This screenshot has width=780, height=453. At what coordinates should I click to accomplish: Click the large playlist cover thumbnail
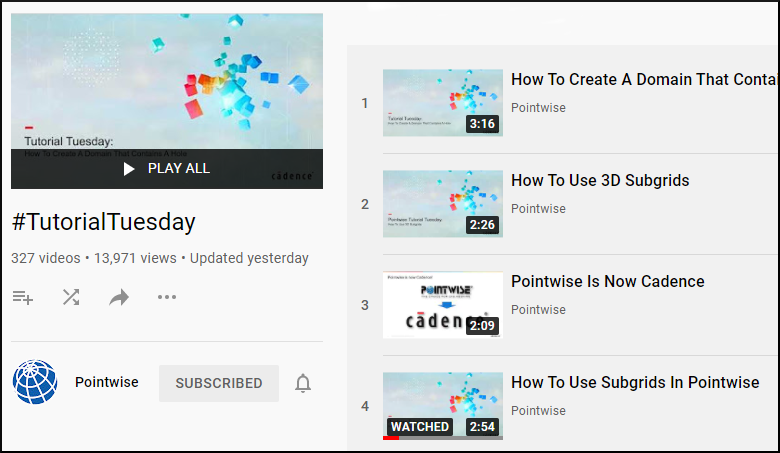(167, 90)
